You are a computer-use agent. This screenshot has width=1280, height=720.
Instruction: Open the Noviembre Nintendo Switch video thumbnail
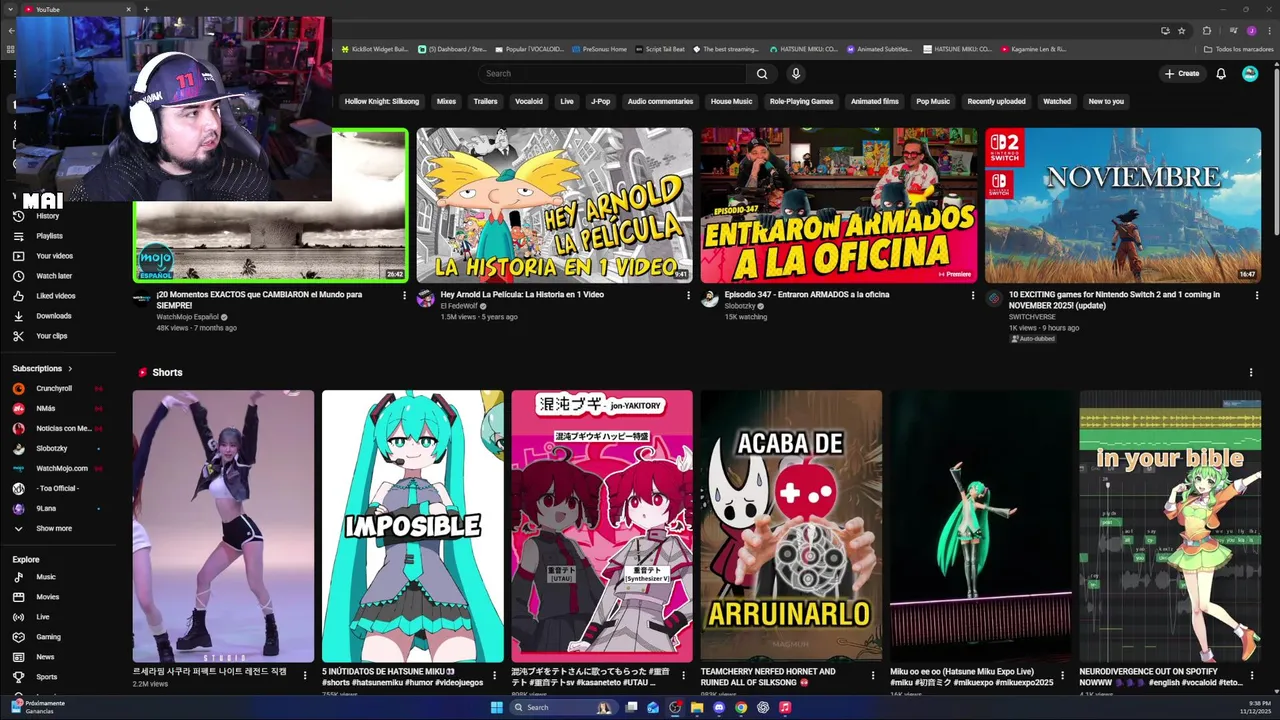pos(1122,205)
